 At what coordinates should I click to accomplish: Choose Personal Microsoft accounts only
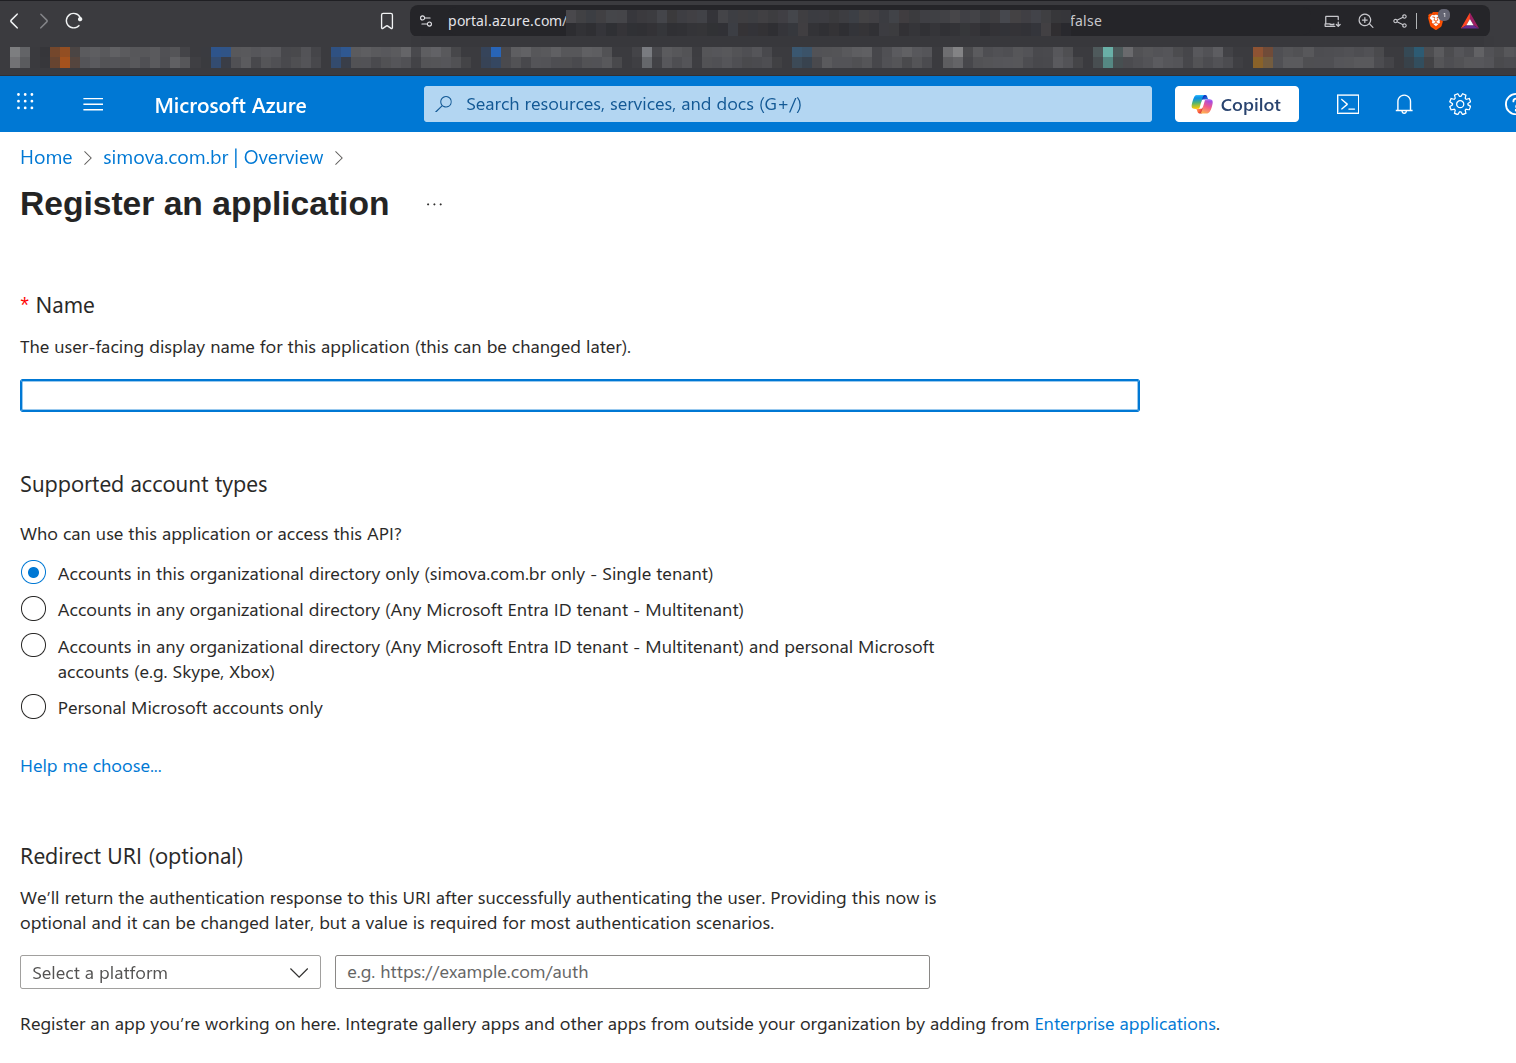34,707
